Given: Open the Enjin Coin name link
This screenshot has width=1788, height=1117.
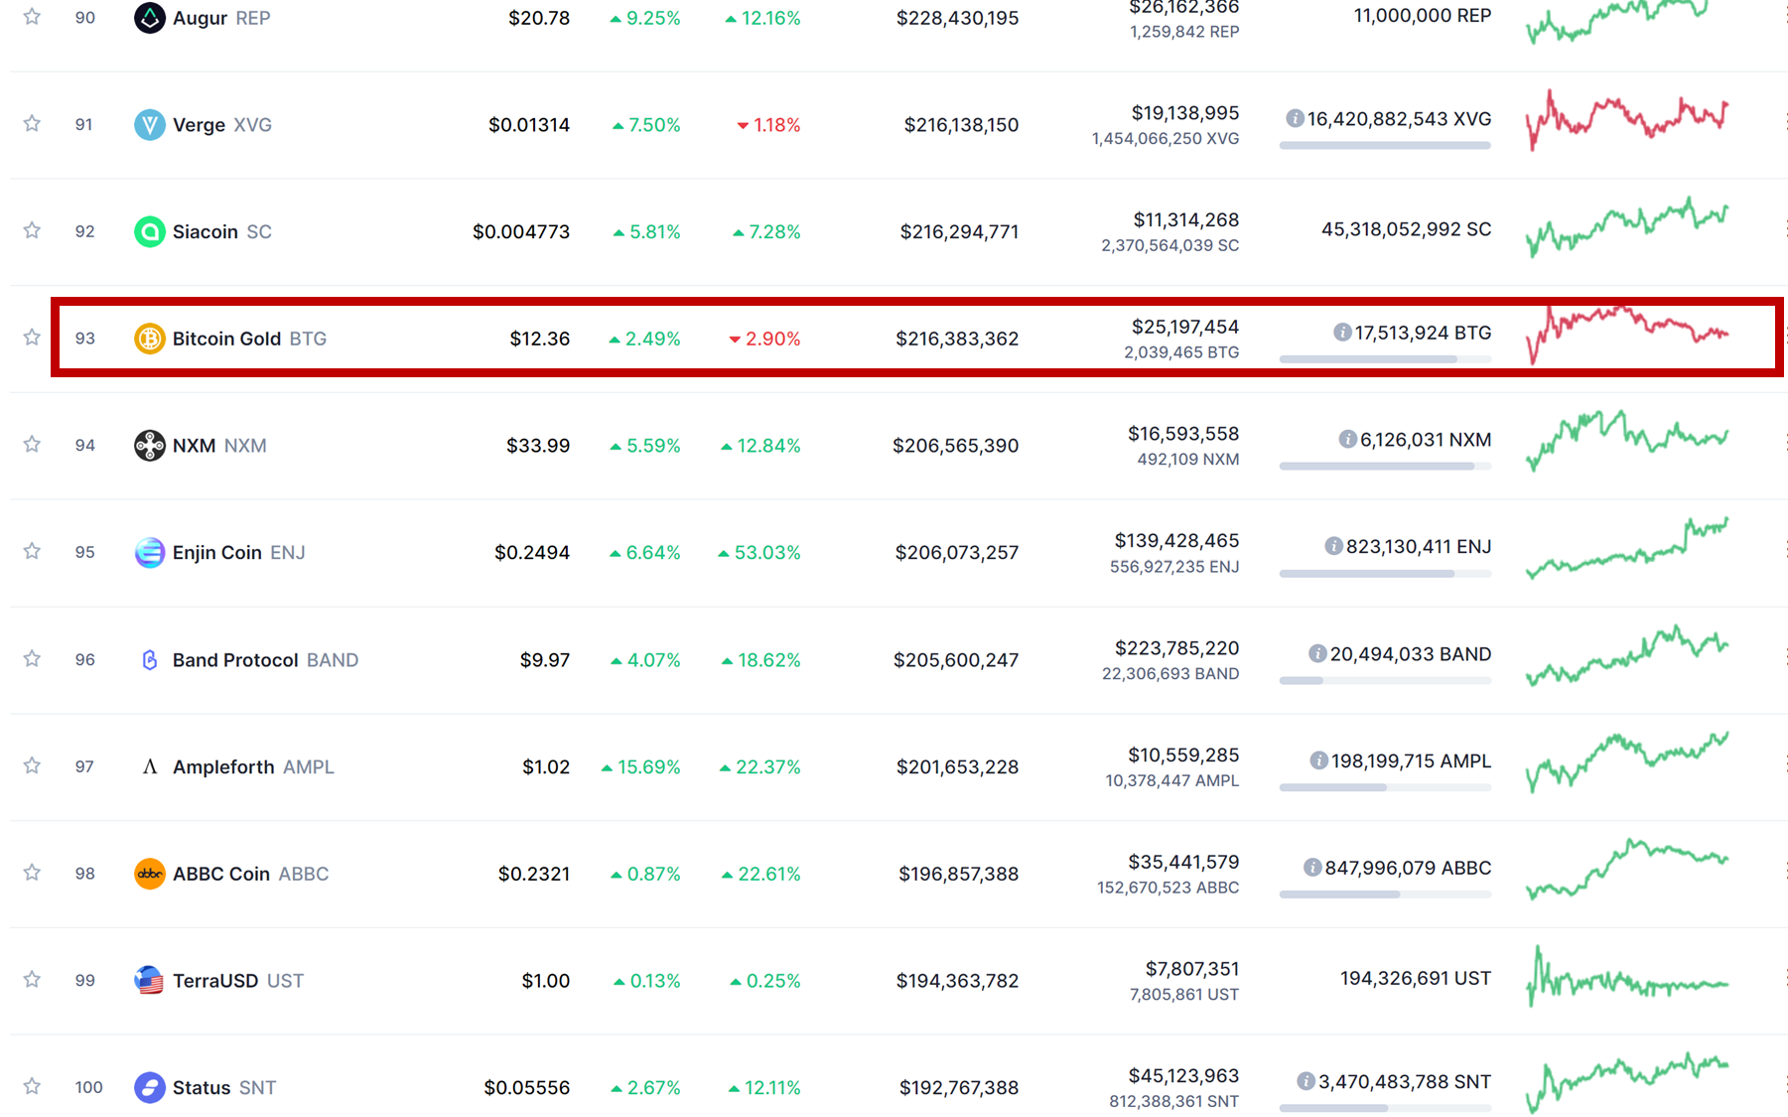Looking at the screenshot, I should (x=217, y=553).
